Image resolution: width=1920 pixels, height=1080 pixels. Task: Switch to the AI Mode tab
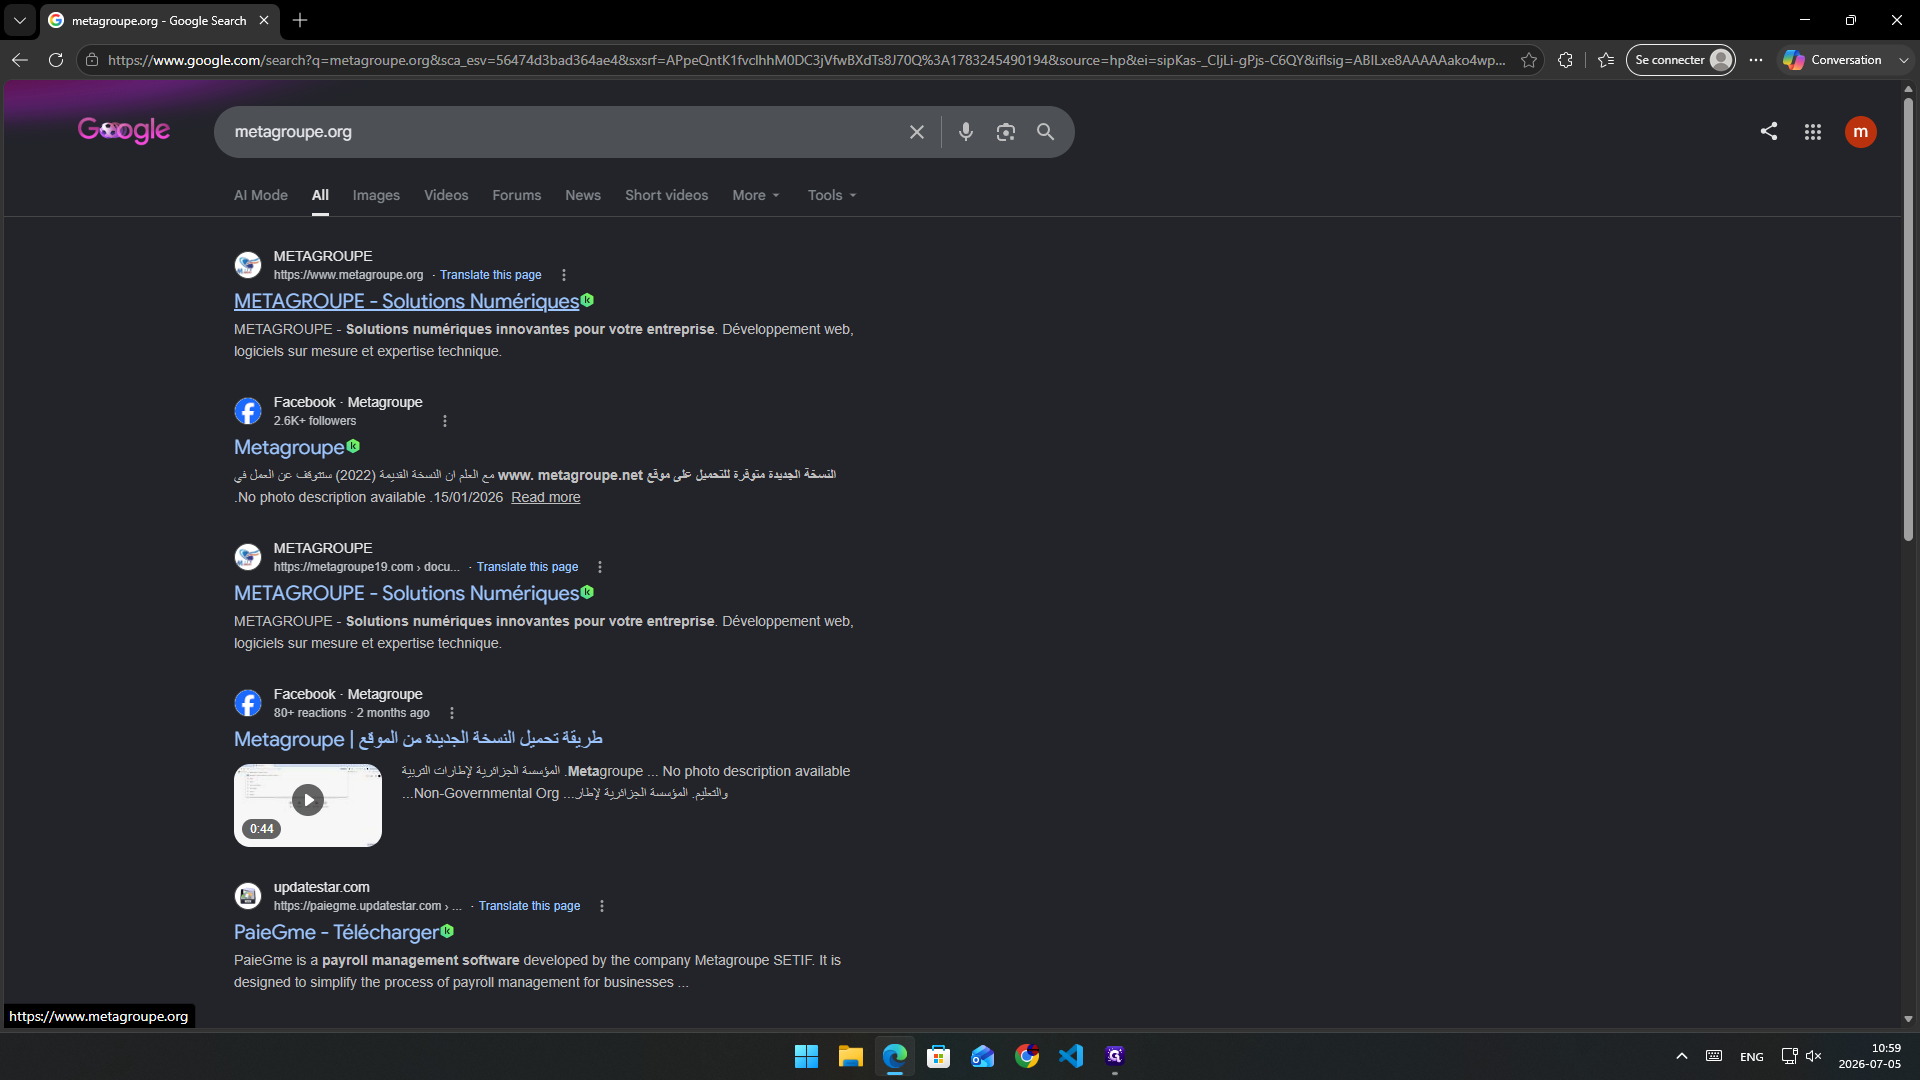[261, 195]
